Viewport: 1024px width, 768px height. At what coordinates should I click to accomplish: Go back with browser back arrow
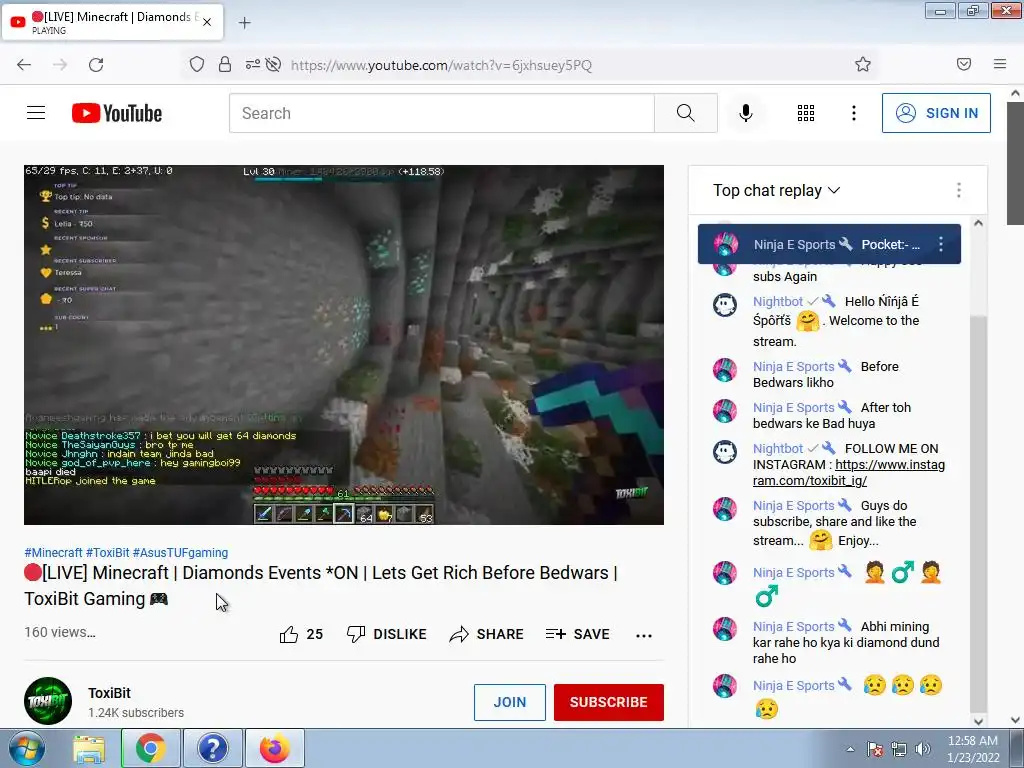pyautogui.click(x=24, y=65)
